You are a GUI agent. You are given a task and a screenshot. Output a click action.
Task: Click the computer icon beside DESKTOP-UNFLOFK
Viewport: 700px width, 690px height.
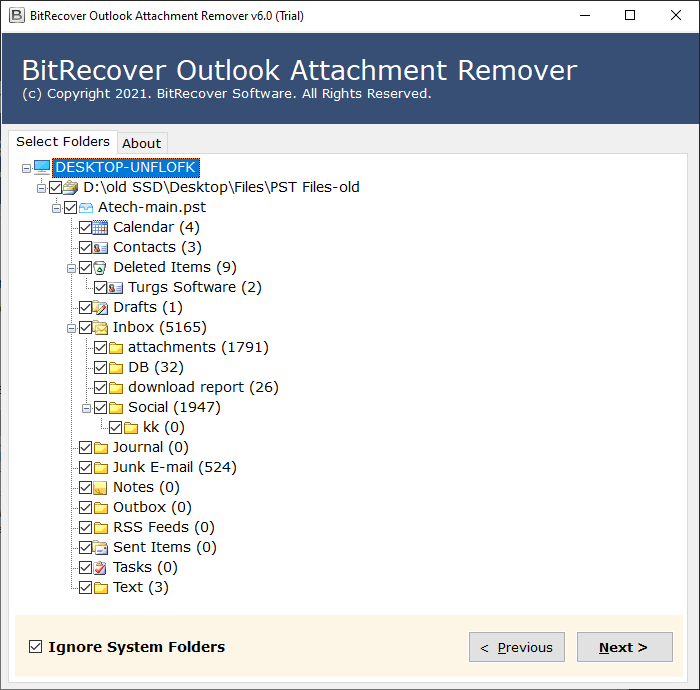(x=42, y=167)
